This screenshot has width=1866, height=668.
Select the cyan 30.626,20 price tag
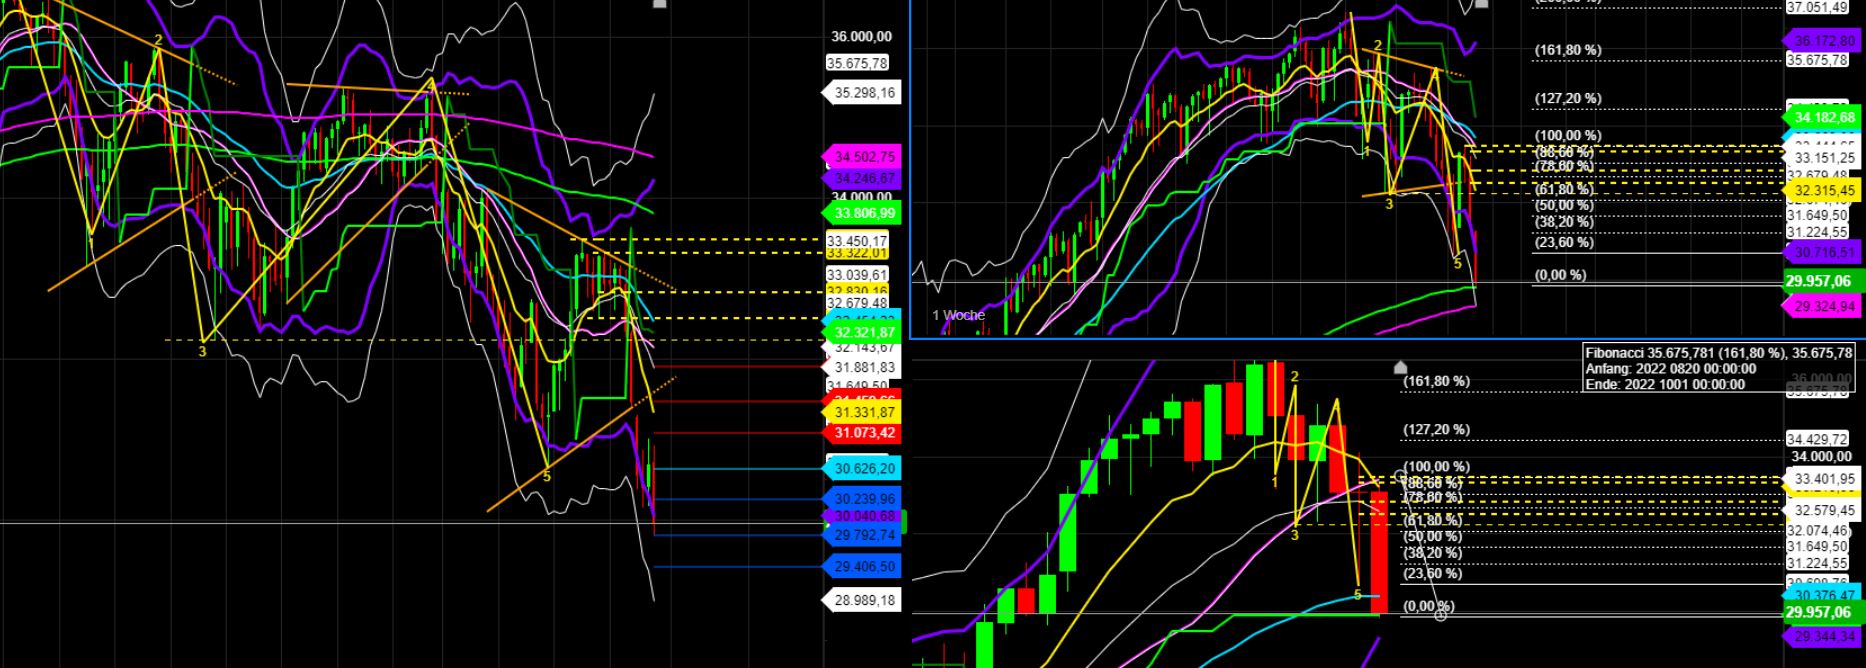[x=860, y=468]
